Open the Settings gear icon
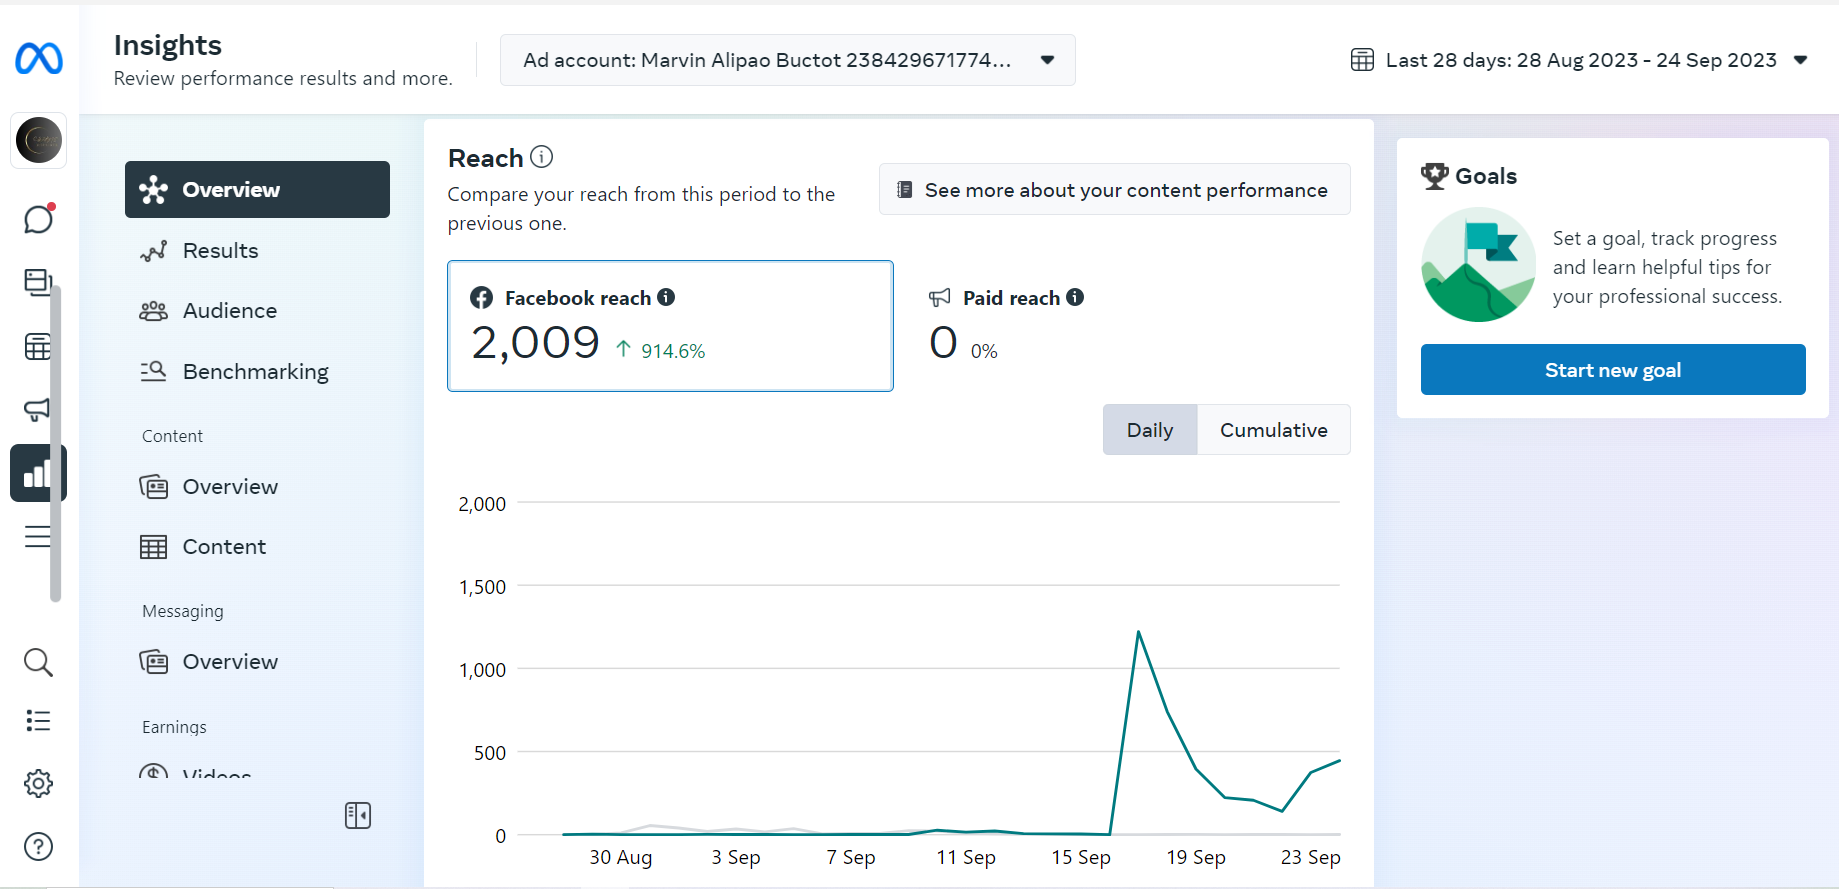The width and height of the screenshot is (1839, 889). coord(38,783)
